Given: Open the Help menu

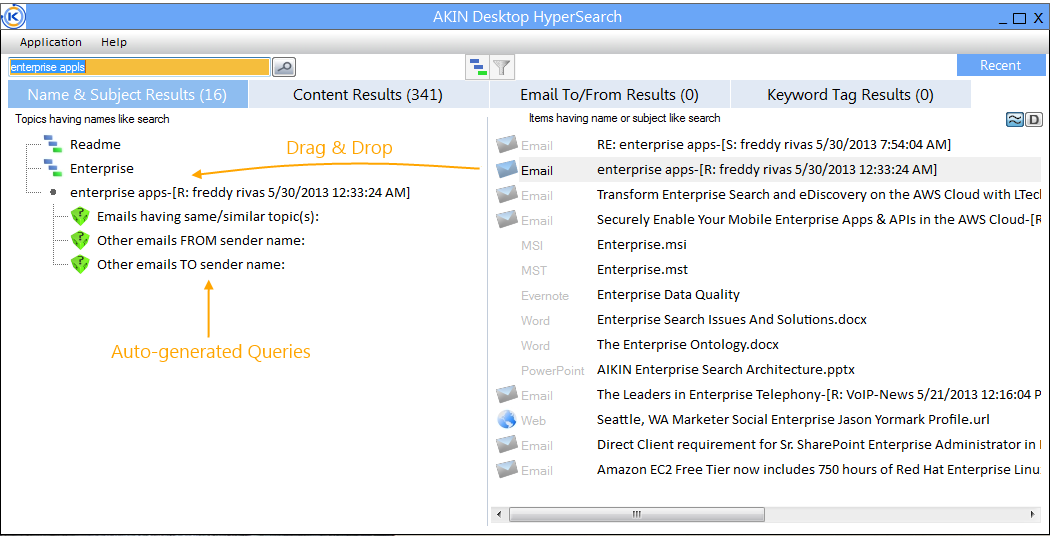Looking at the screenshot, I should click(114, 42).
